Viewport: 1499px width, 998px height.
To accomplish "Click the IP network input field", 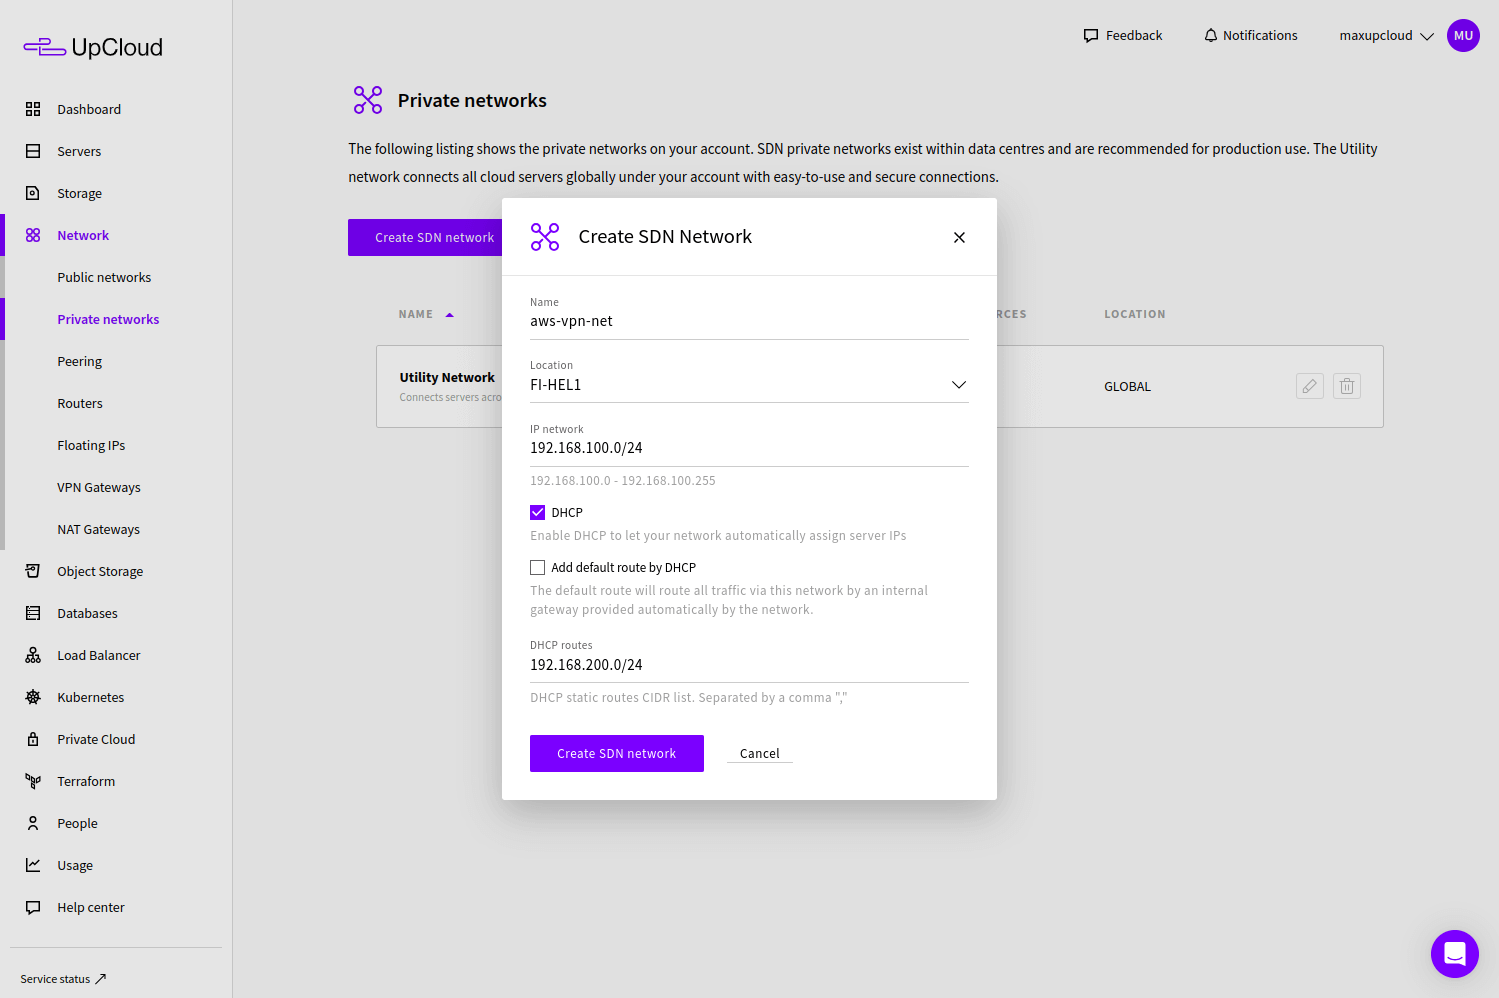I will [x=749, y=448].
